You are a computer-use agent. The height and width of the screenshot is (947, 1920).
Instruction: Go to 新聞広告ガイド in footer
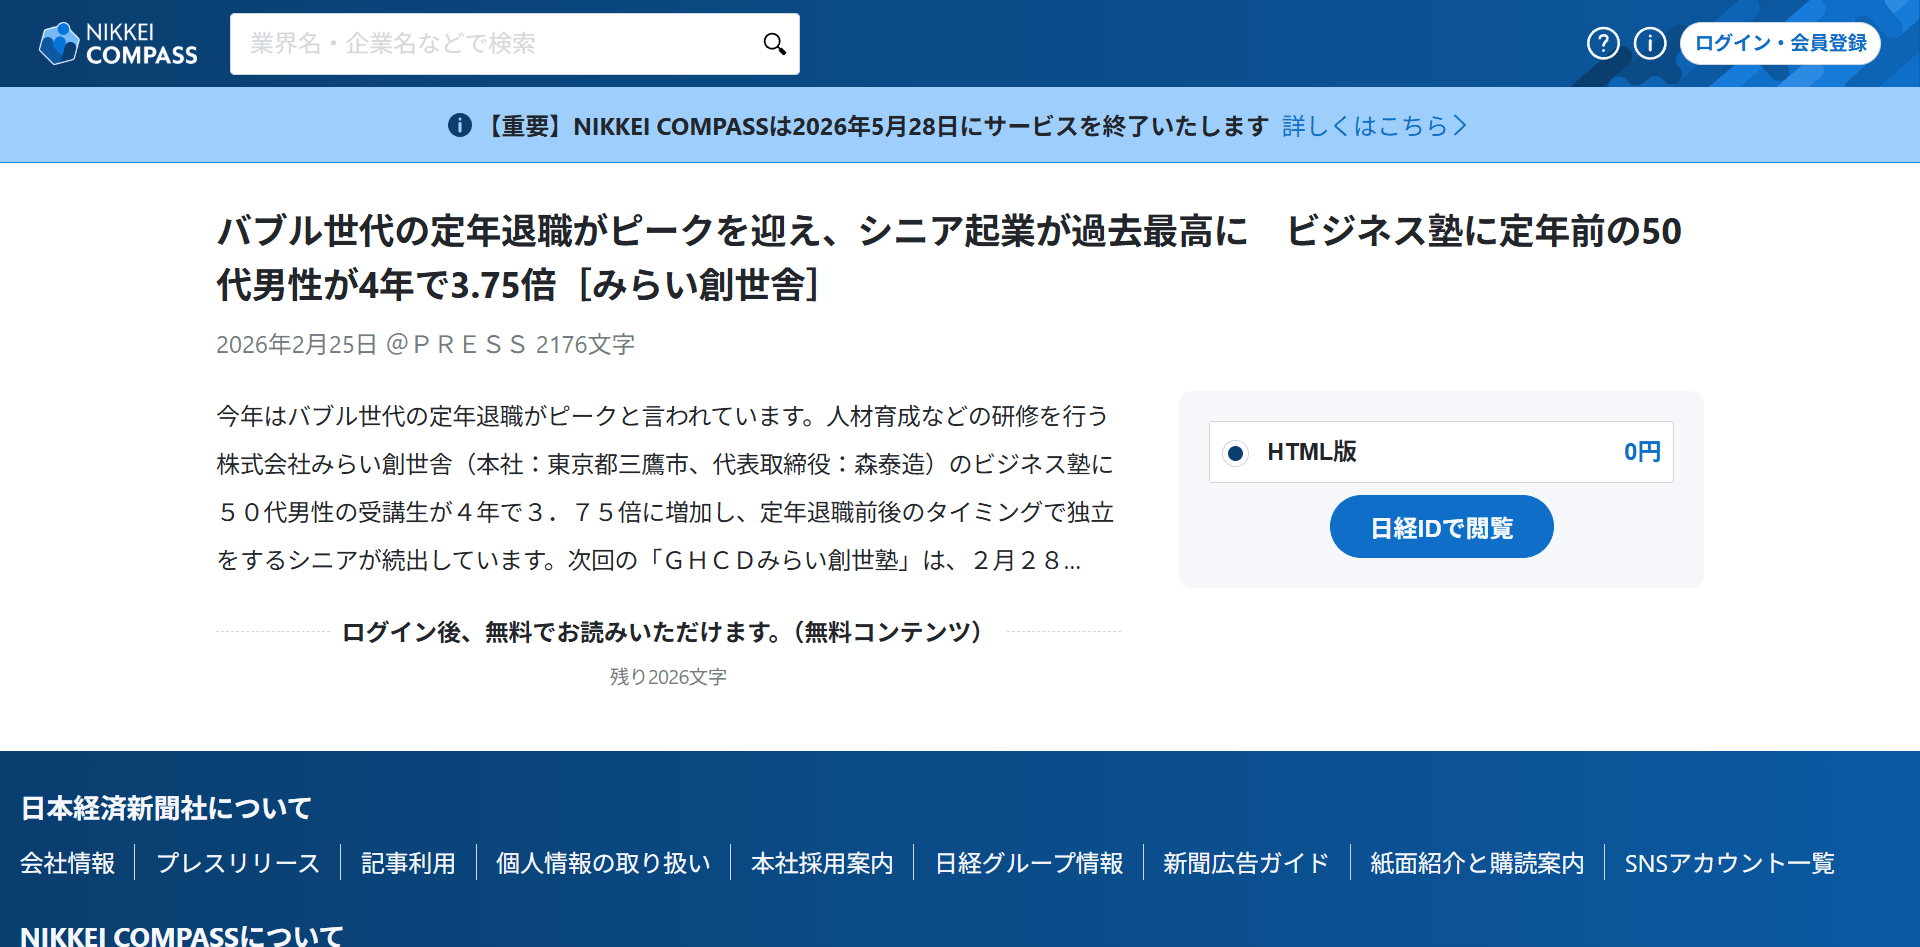[1246, 863]
